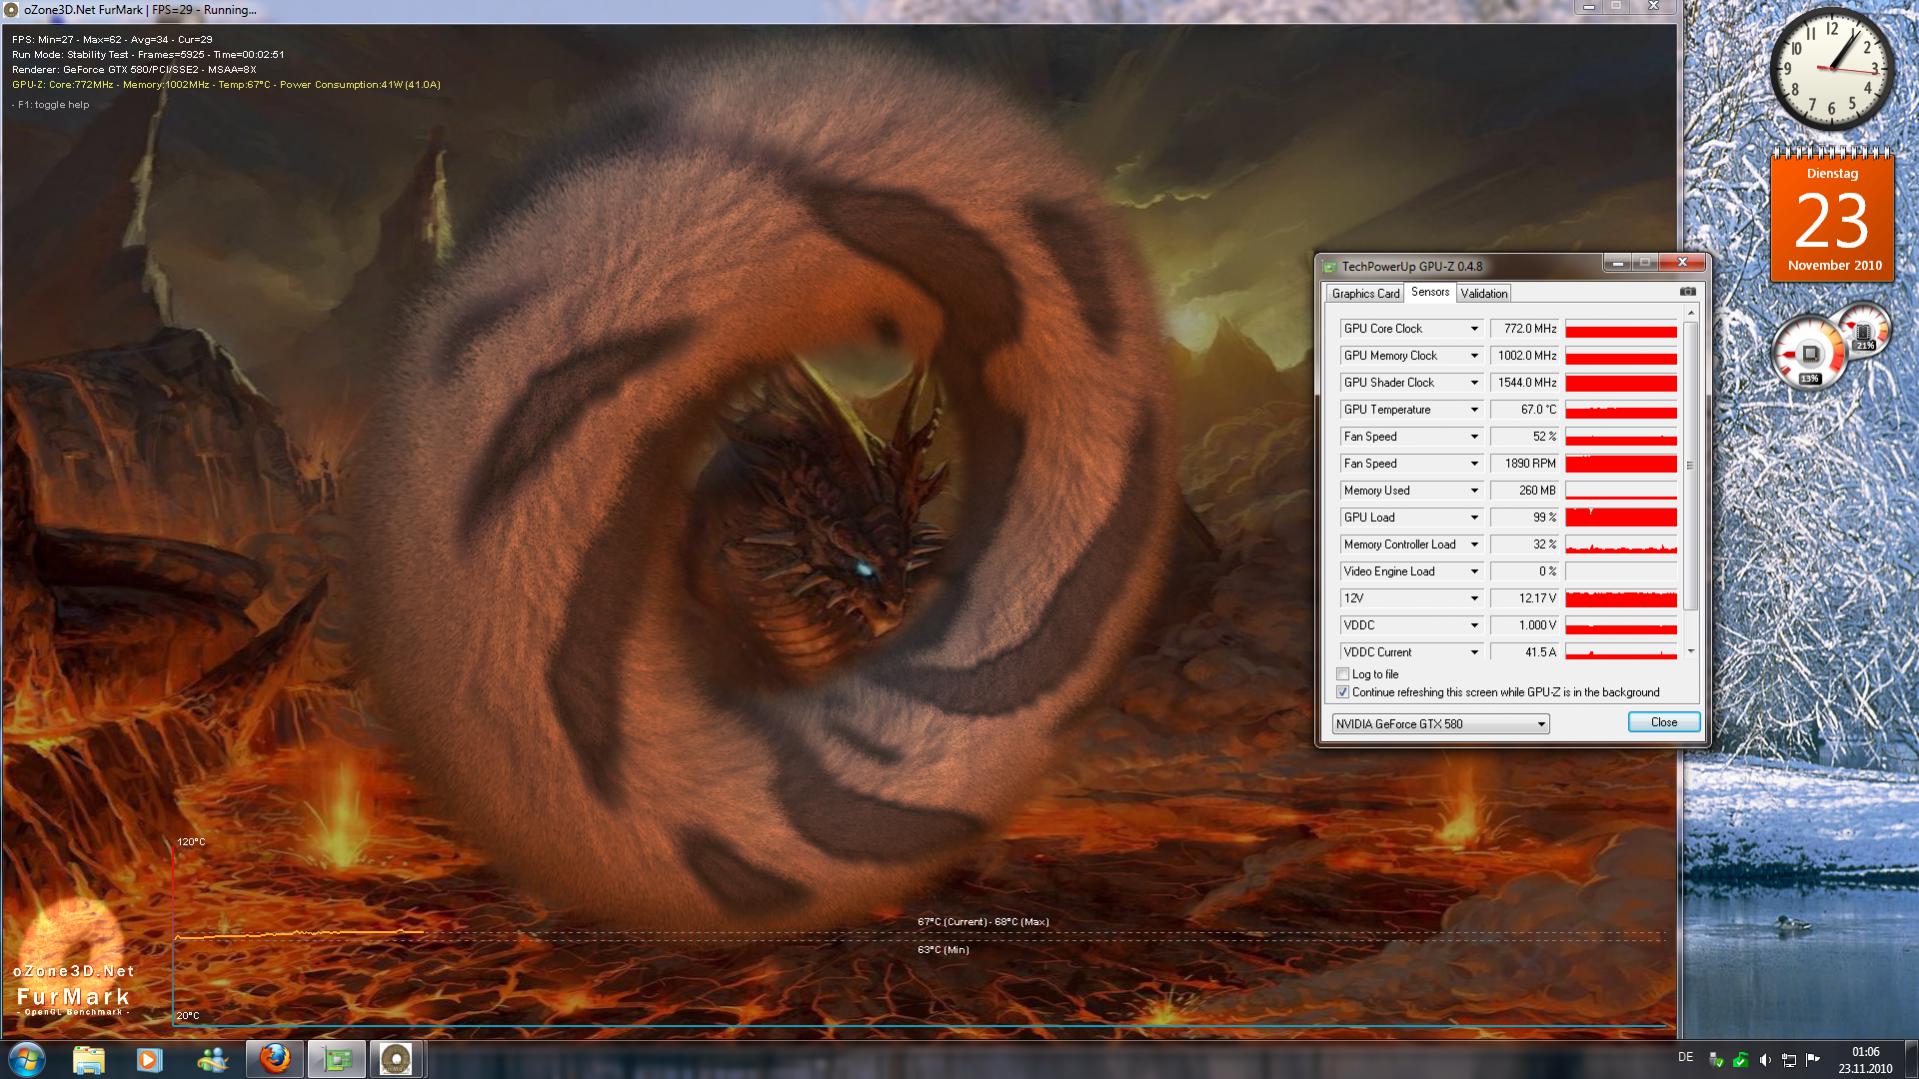Image resolution: width=1919 pixels, height=1079 pixels.
Task: Expand the GPU Core Clock sensor dropdown
Action: point(1474,329)
